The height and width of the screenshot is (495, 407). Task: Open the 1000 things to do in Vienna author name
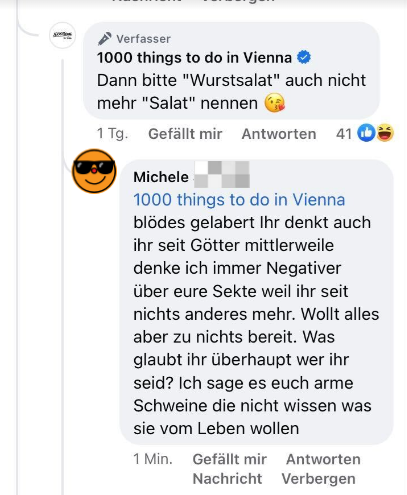tap(194, 58)
